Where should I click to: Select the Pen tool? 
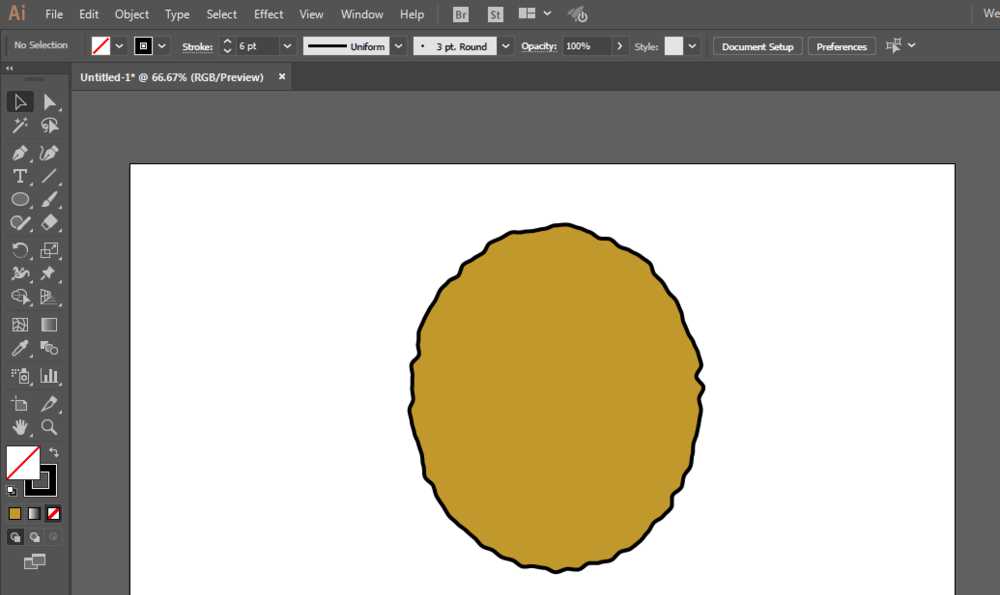click(19, 153)
